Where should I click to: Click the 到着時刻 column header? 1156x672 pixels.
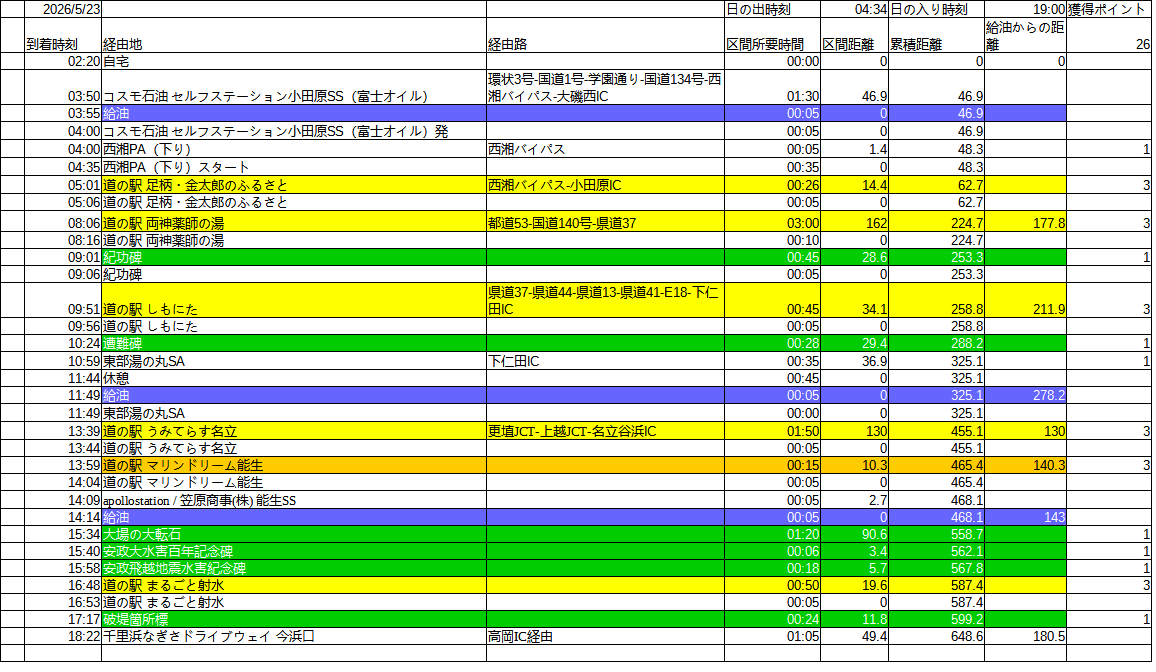pyautogui.click(x=63, y=35)
